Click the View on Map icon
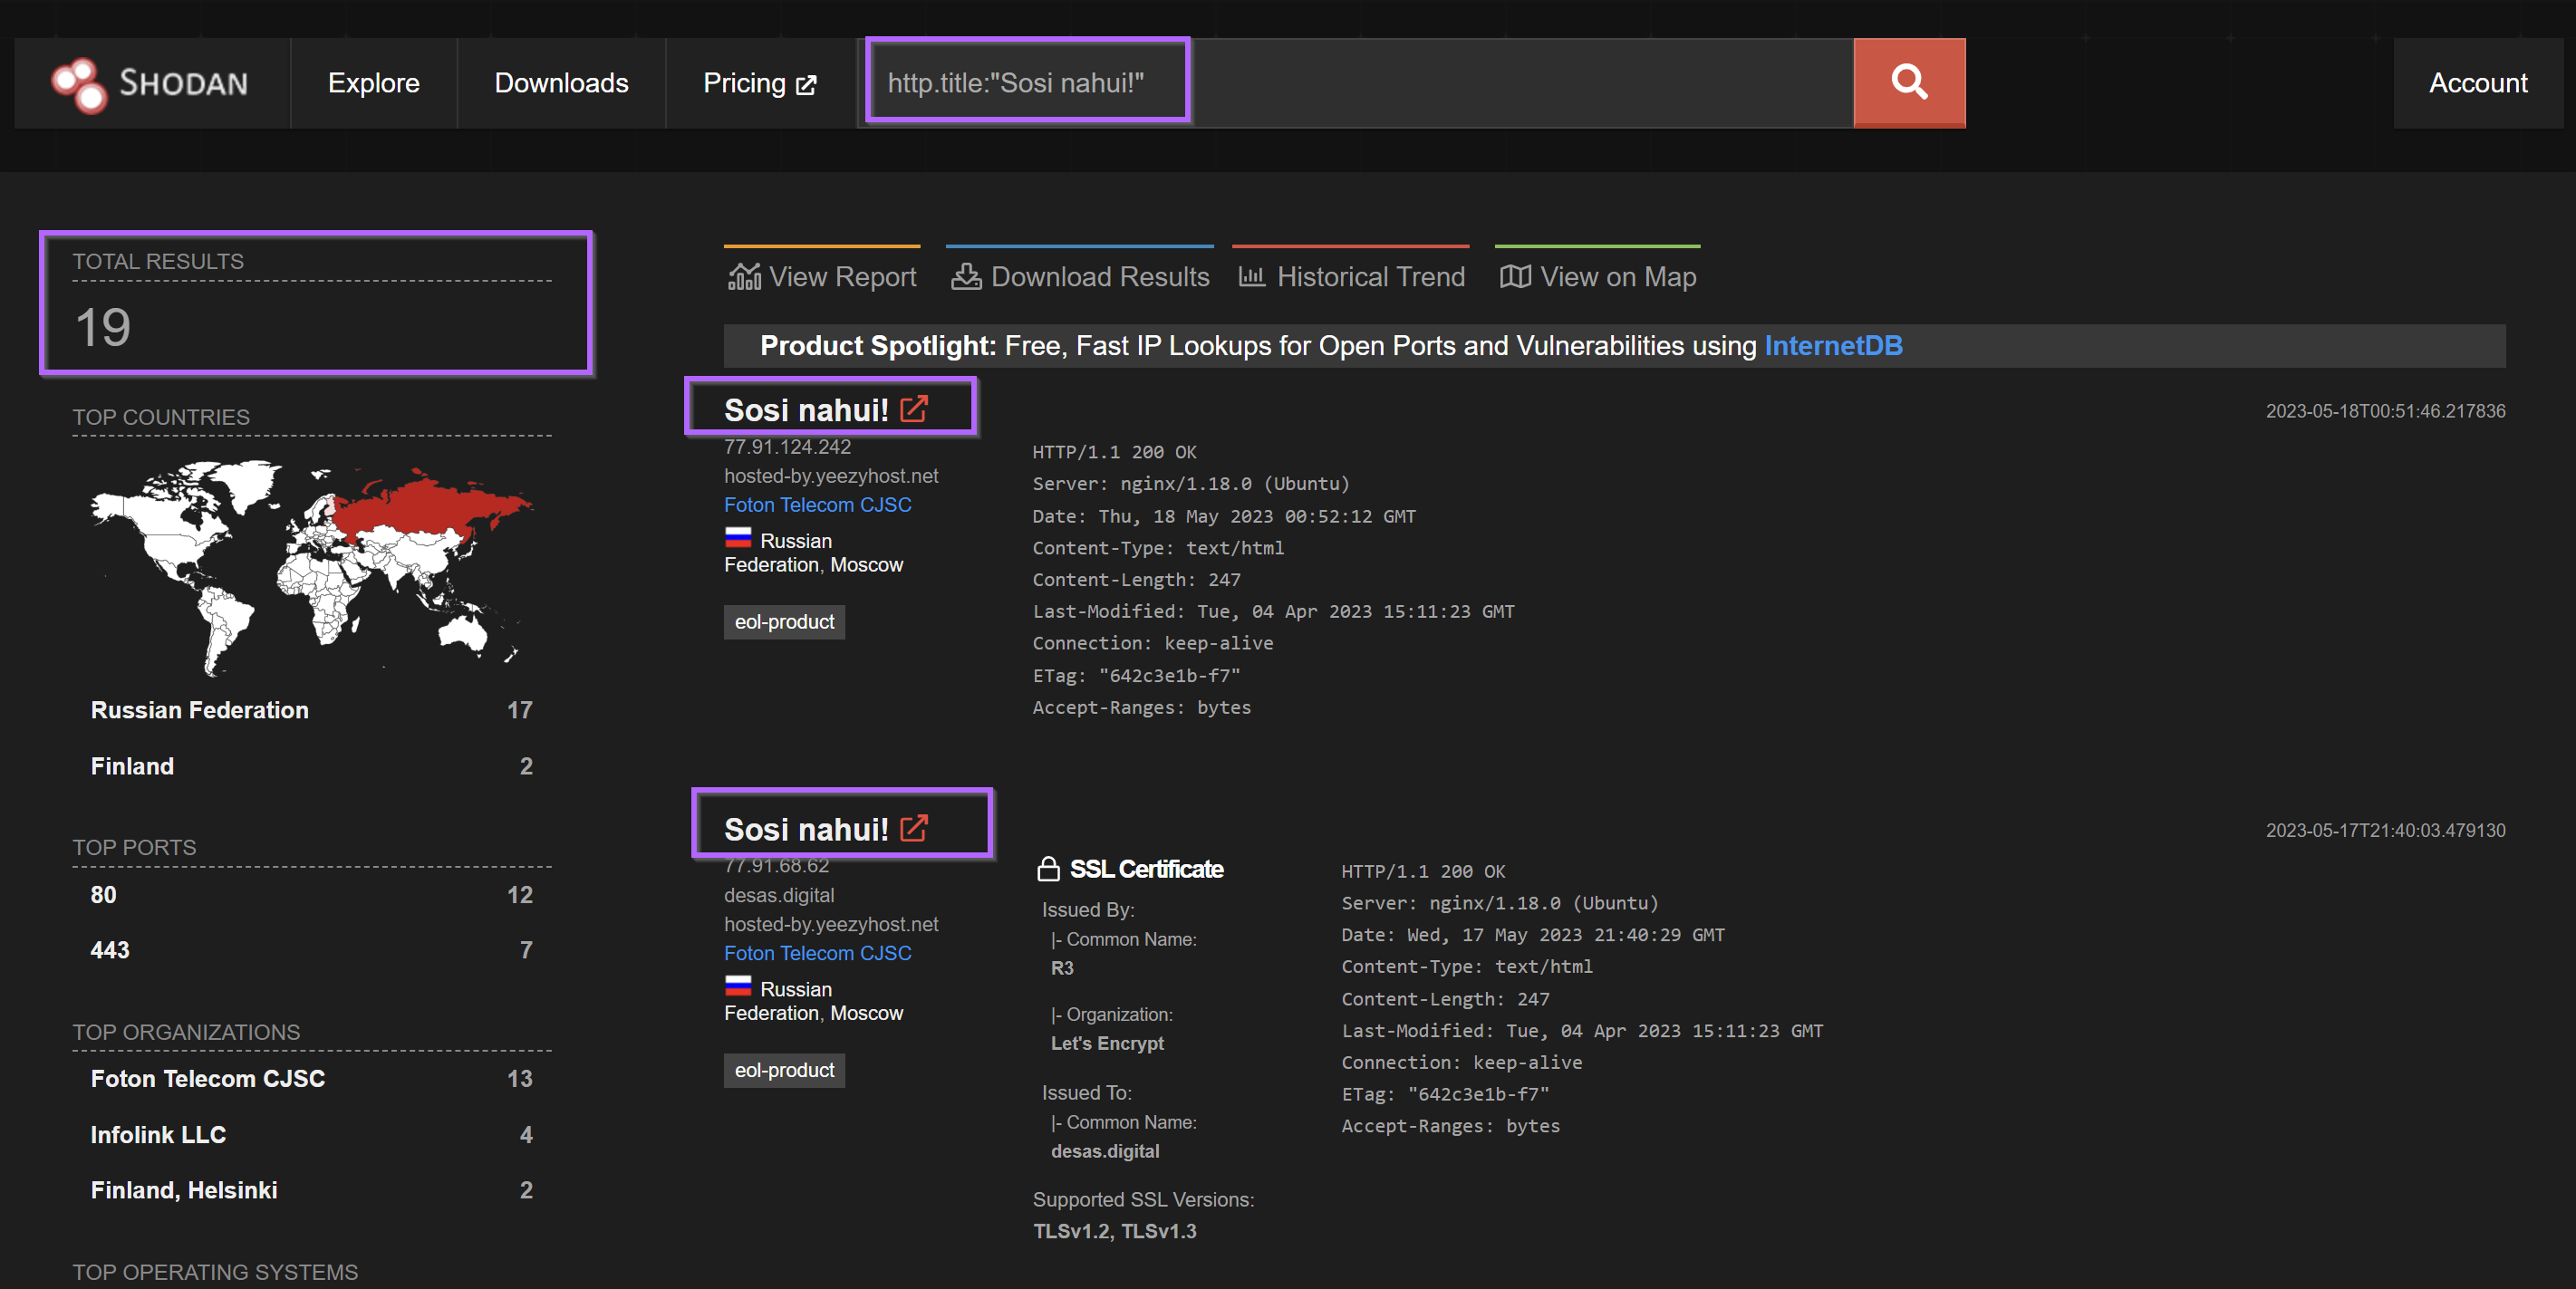 tap(1514, 277)
